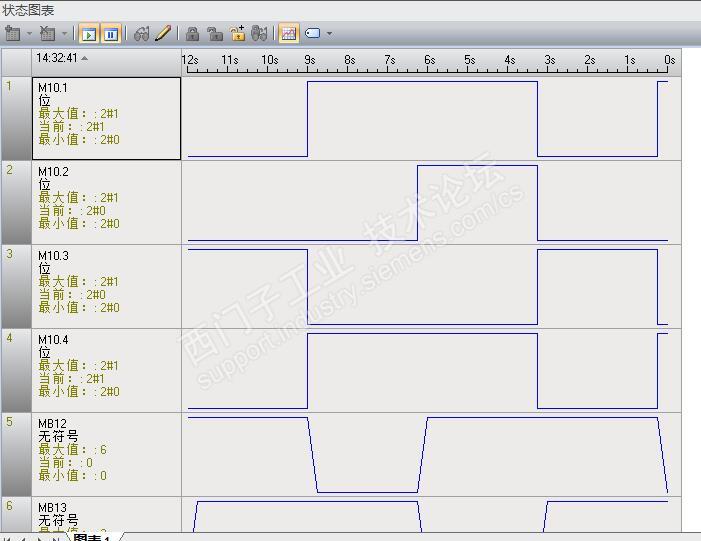
Task: Select row number 4 header
Action: click(16, 371)
